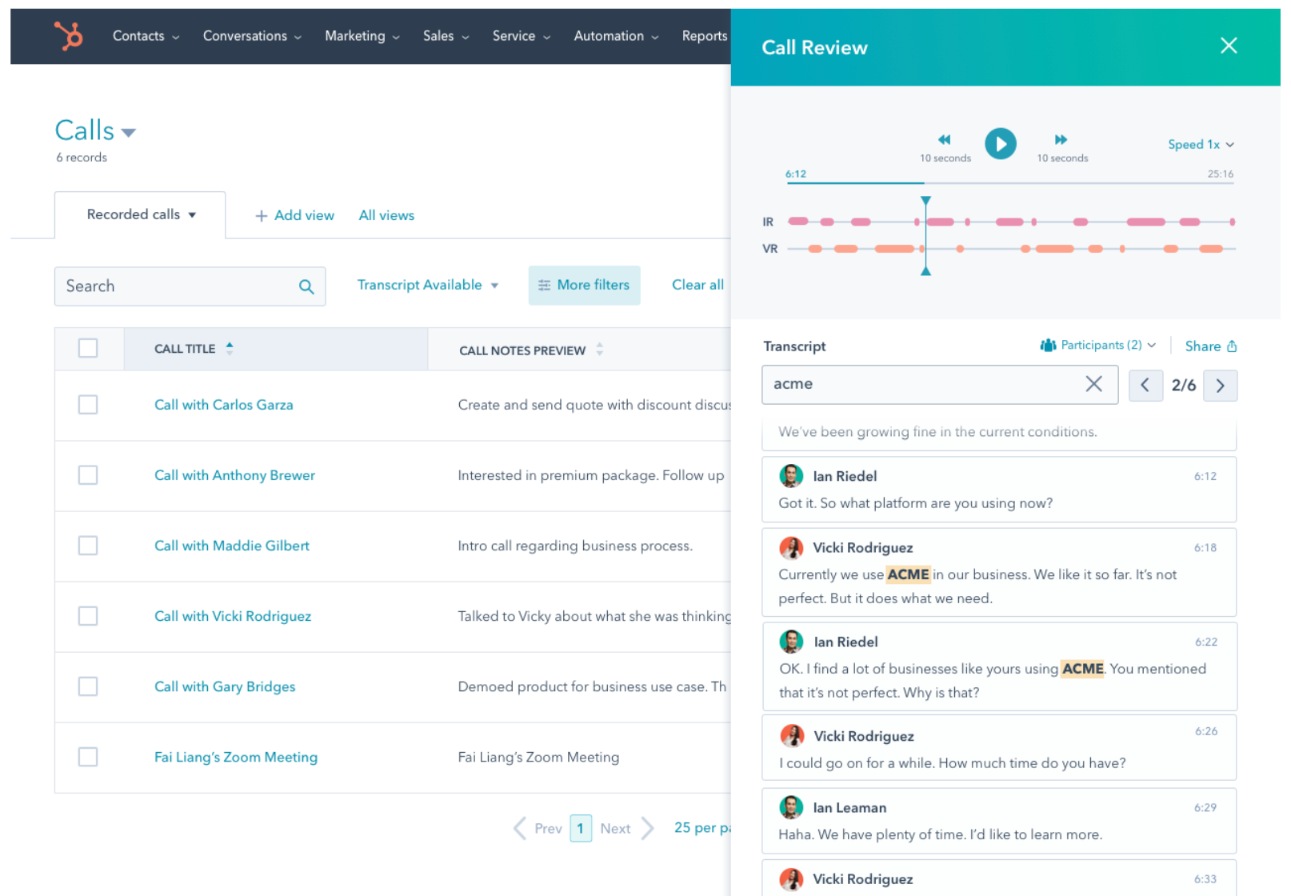Open Call with Maddie Gilbert

click(x=232, y=546)
